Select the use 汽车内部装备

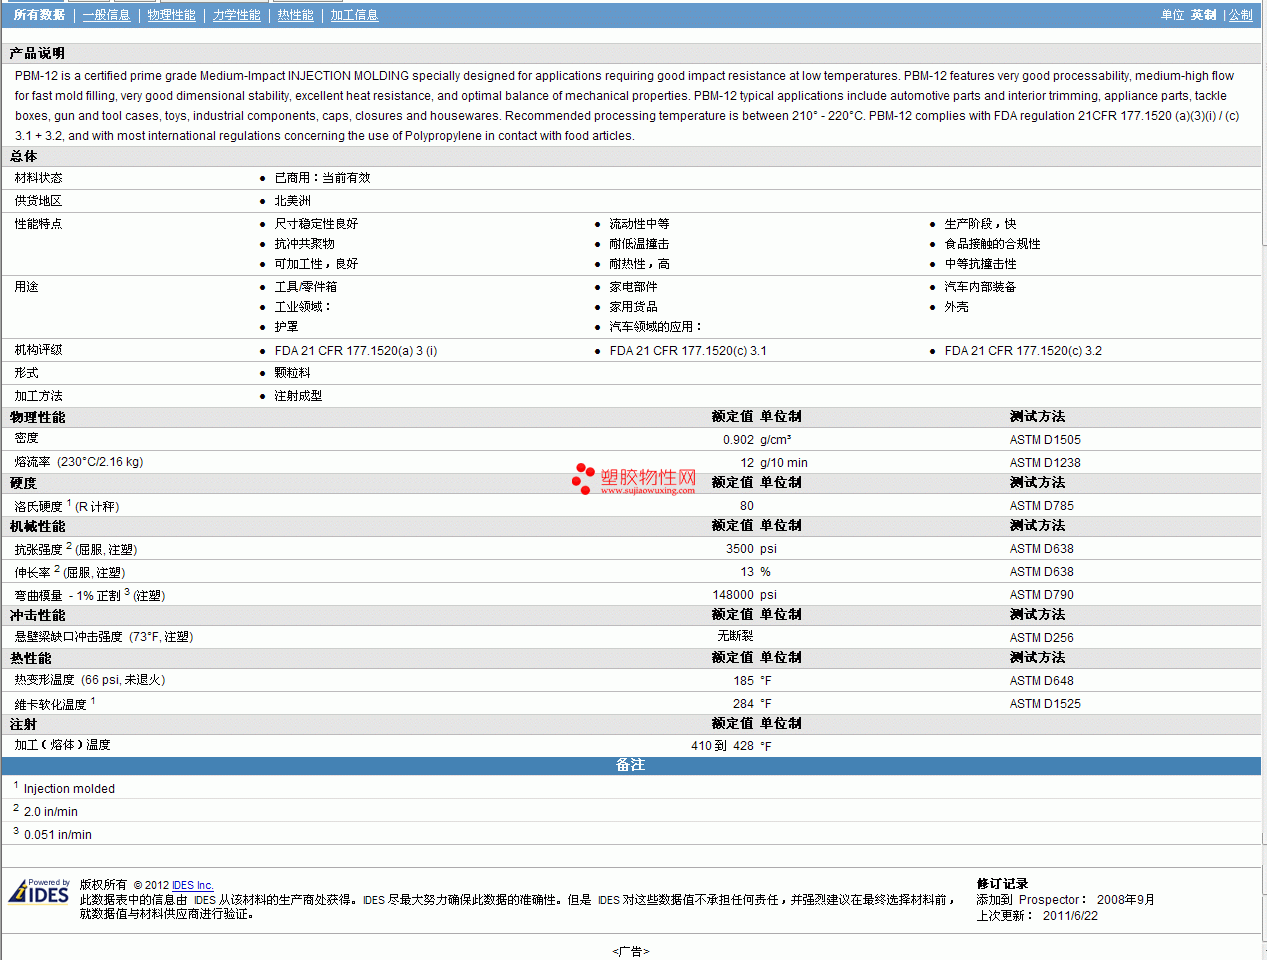tap(980, 287)
